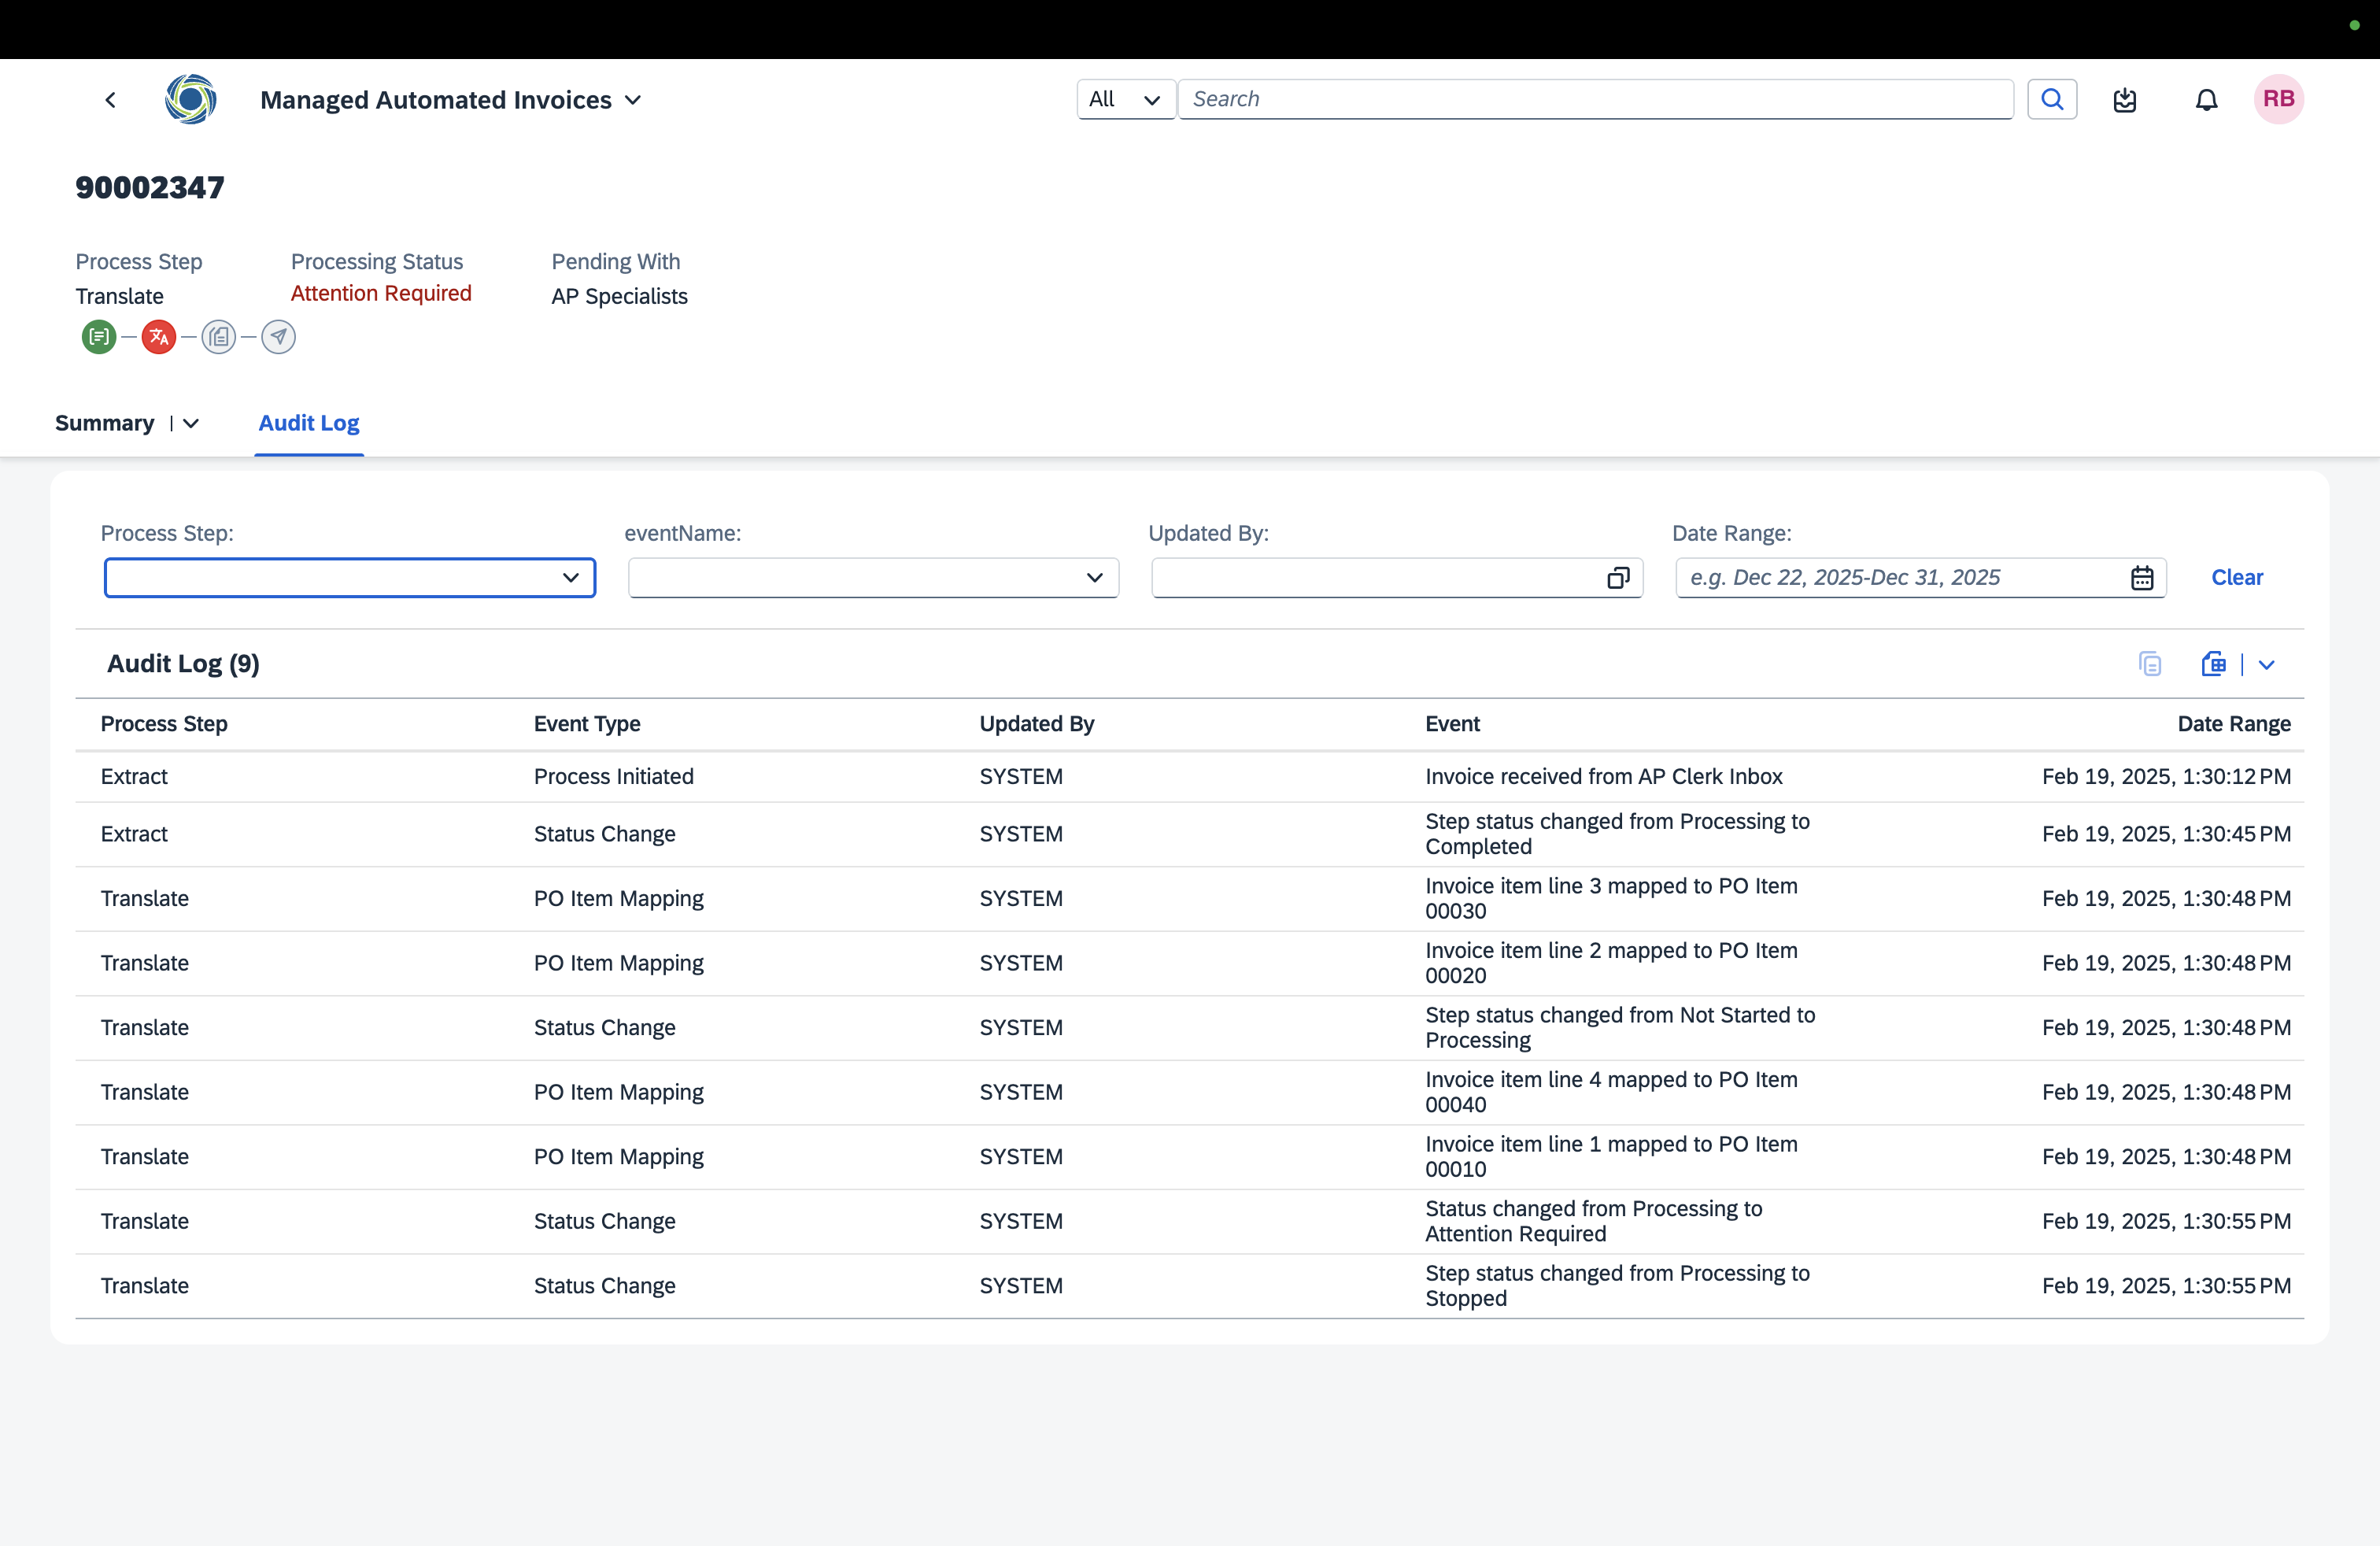Image resolution: width=2380 pixels, height=1546 pixels.
Task: Export the Audit Log to spreadsheet
Action: coord(2214,663)
